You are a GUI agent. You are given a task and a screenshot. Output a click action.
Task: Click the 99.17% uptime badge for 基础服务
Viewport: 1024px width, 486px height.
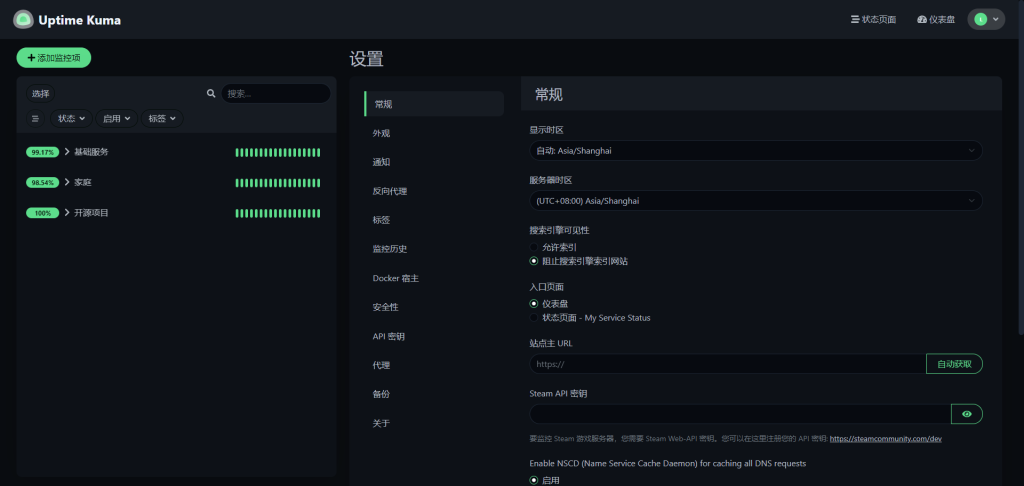pyautogui.click(x=42, y=152)
